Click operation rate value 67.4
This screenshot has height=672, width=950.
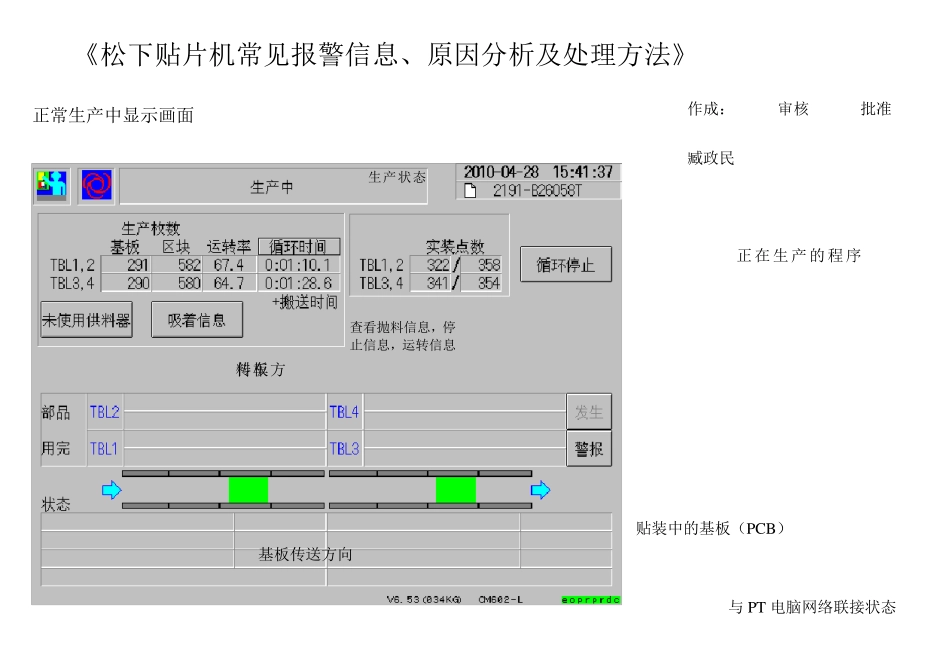tap(228, 265)
